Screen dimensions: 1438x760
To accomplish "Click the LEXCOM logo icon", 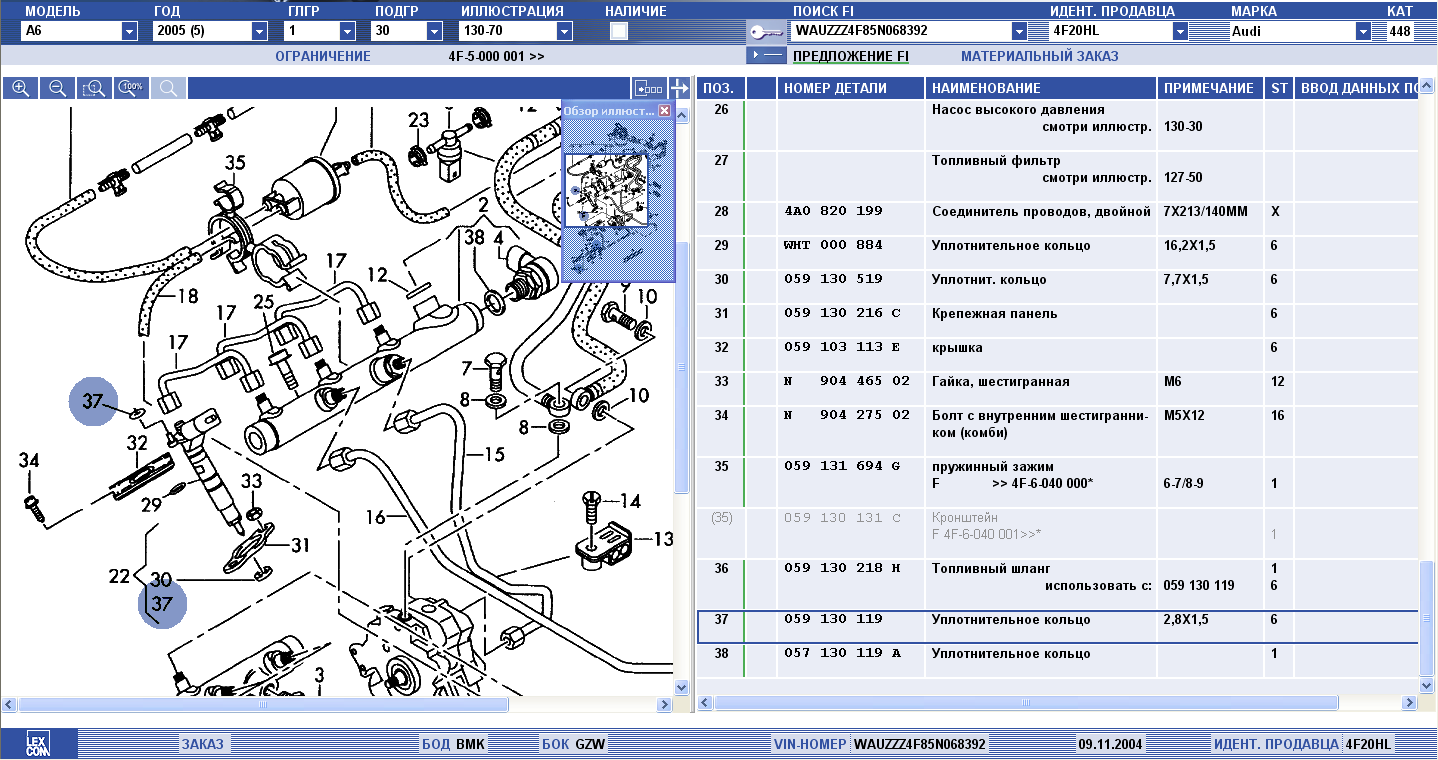I will point(38,744).
